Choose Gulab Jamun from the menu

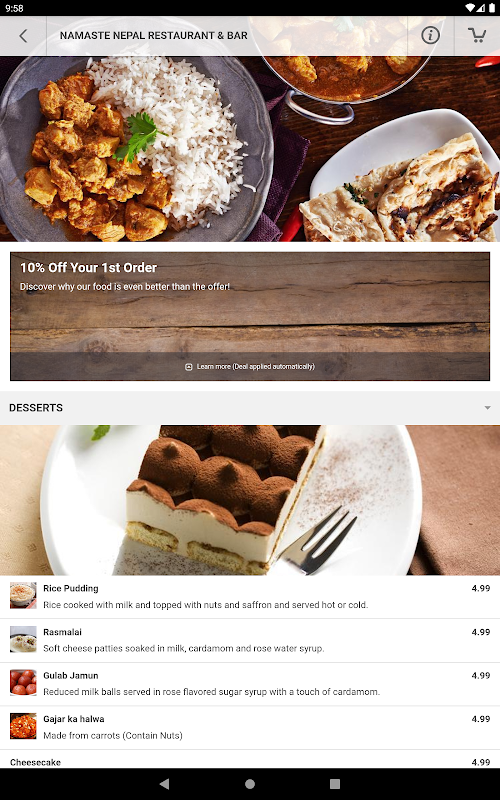(250, 684)
